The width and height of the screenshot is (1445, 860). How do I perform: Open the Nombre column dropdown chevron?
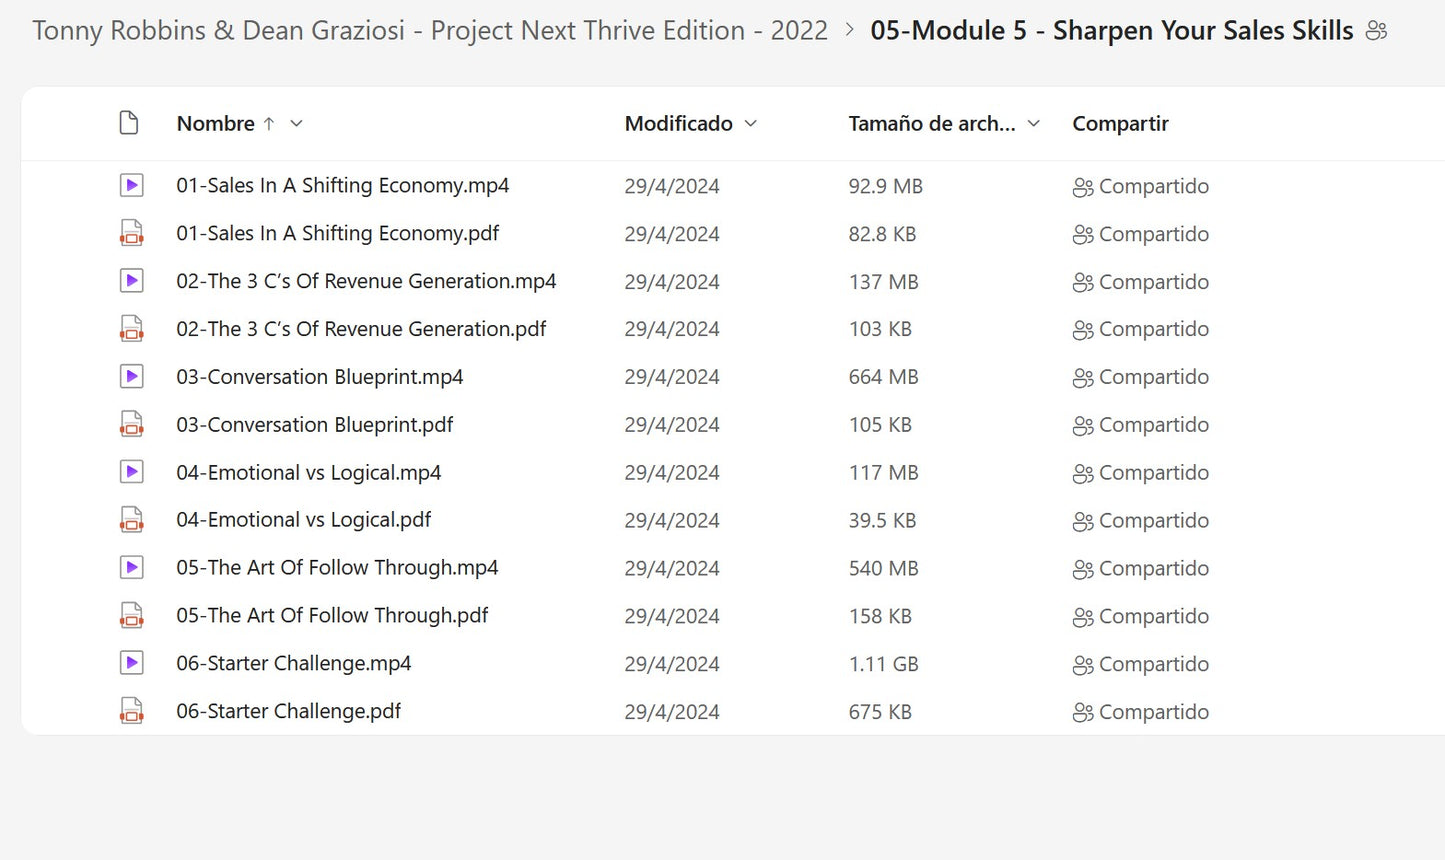tap(296, 123)
